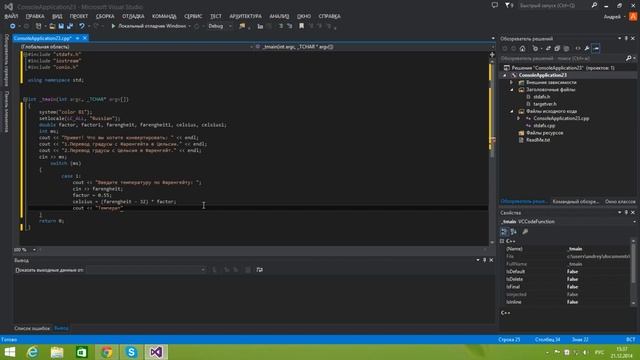Click the Windows Start button
Viewport: 640px width, 360px height.
(9, 352)
